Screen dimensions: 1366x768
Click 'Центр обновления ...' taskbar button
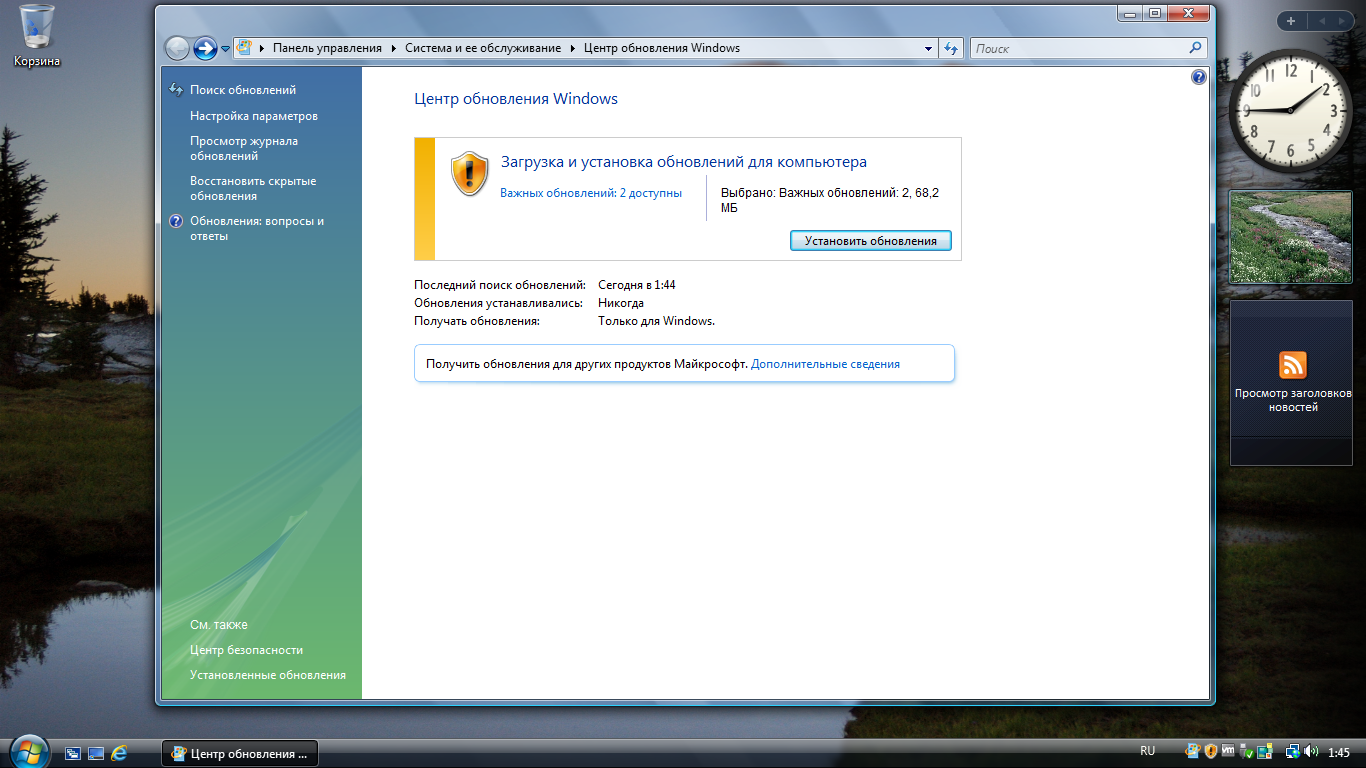(x=240, y=753)
